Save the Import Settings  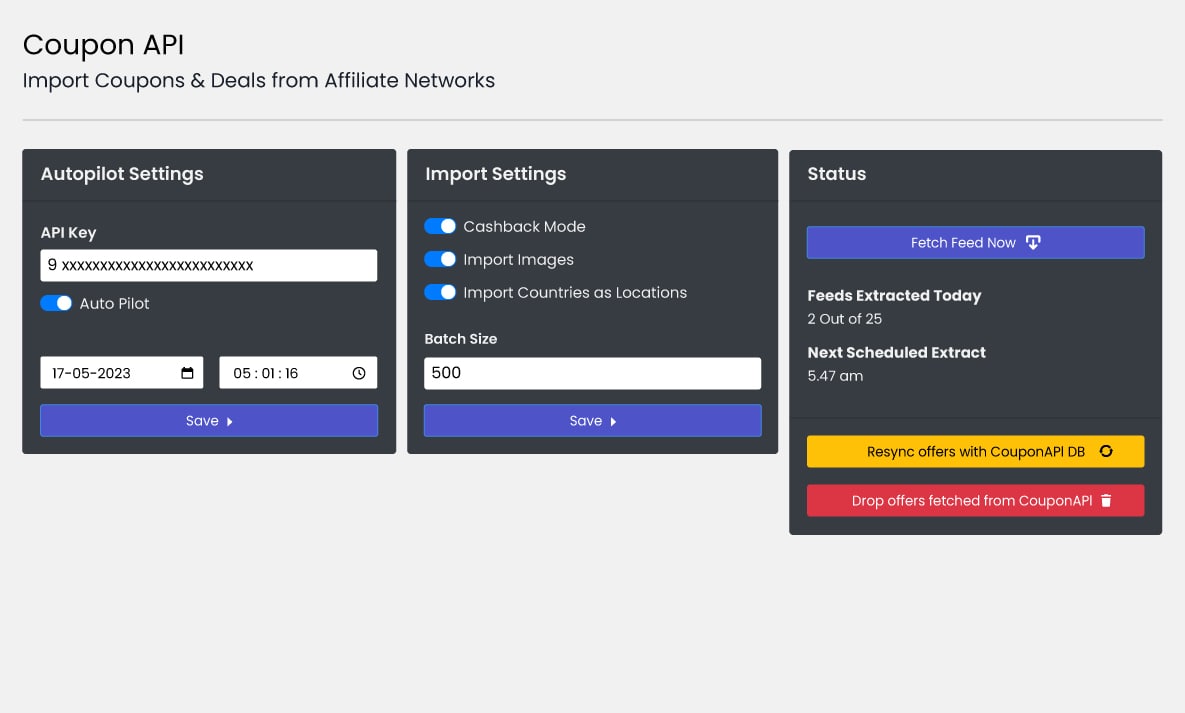(x=592, y=420)
